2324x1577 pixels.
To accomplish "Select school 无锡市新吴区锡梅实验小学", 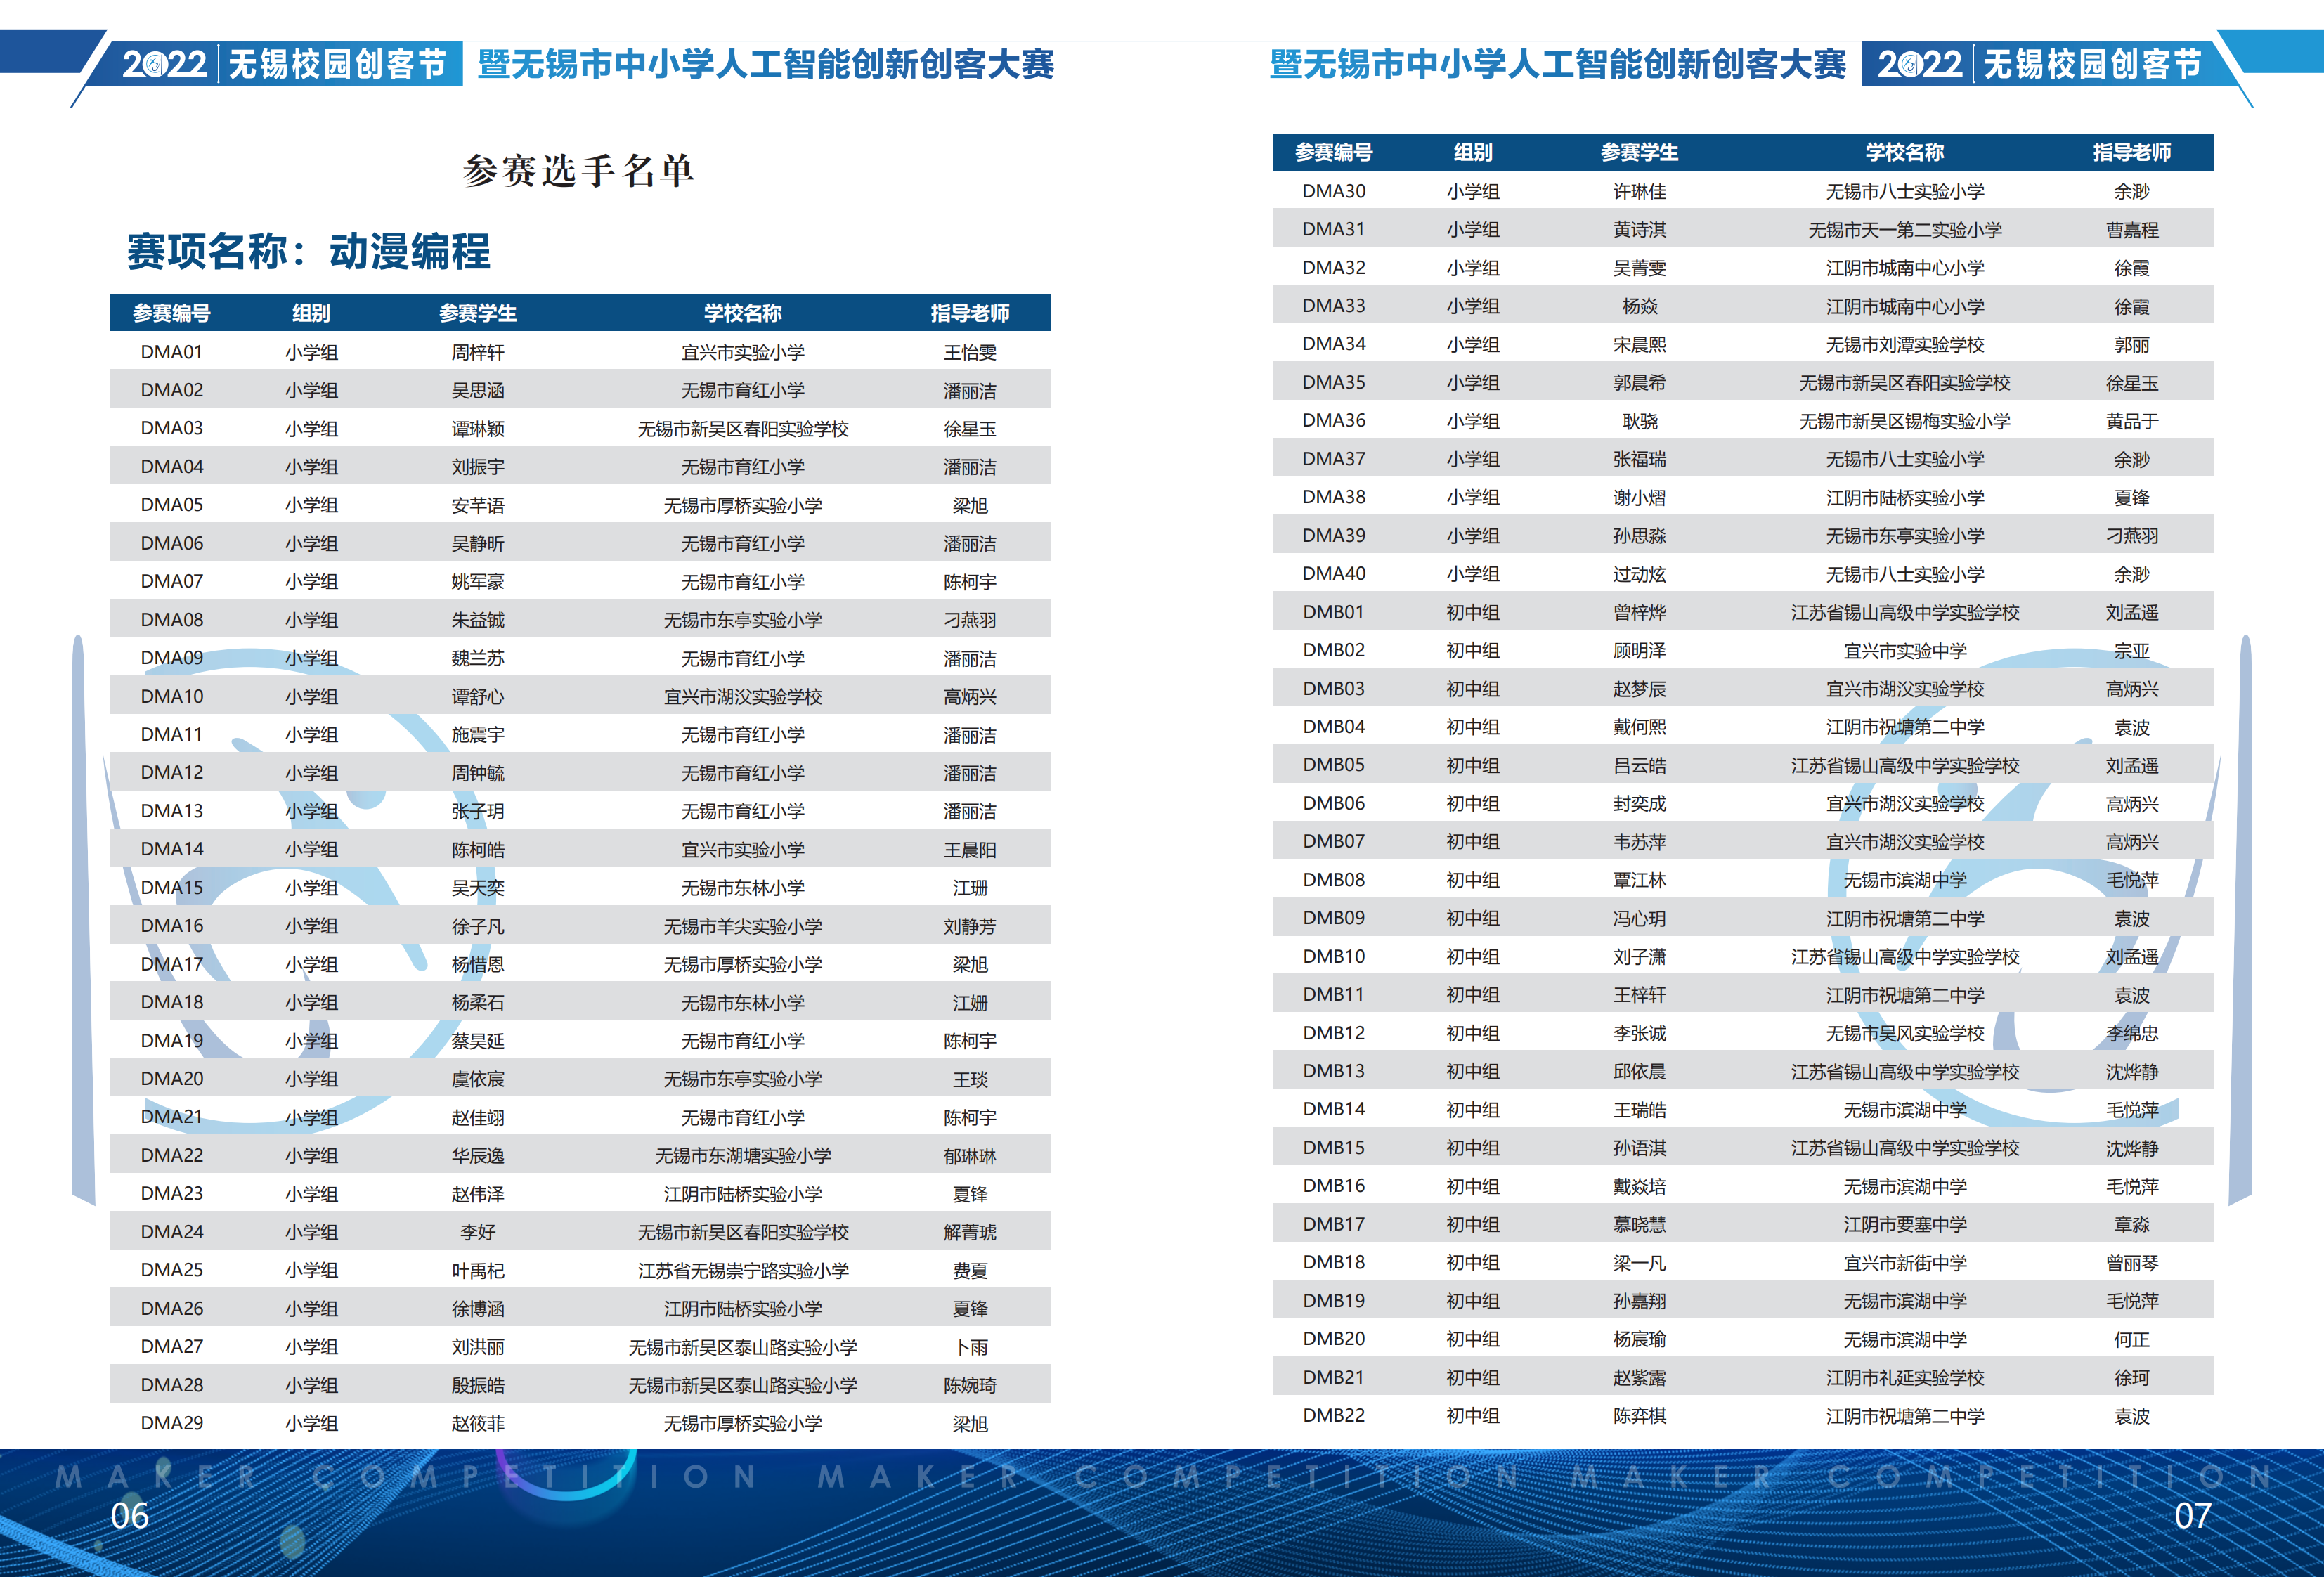I will (x=1904, y=421).
